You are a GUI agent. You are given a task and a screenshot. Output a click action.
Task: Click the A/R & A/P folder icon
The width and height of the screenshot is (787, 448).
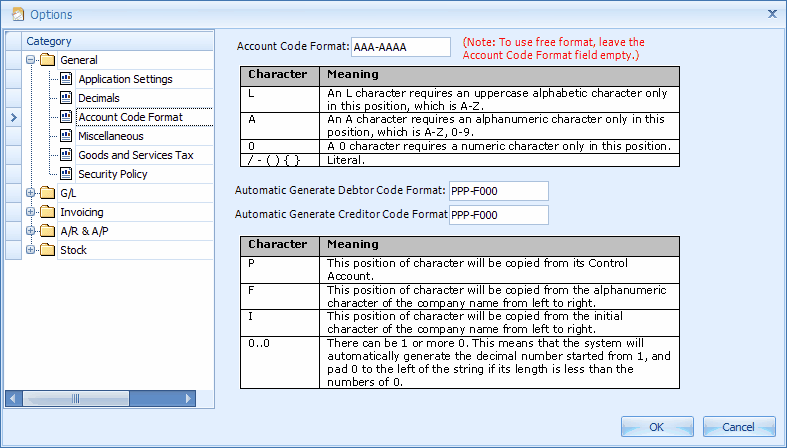pyautogui.click(x=48, y=231)
